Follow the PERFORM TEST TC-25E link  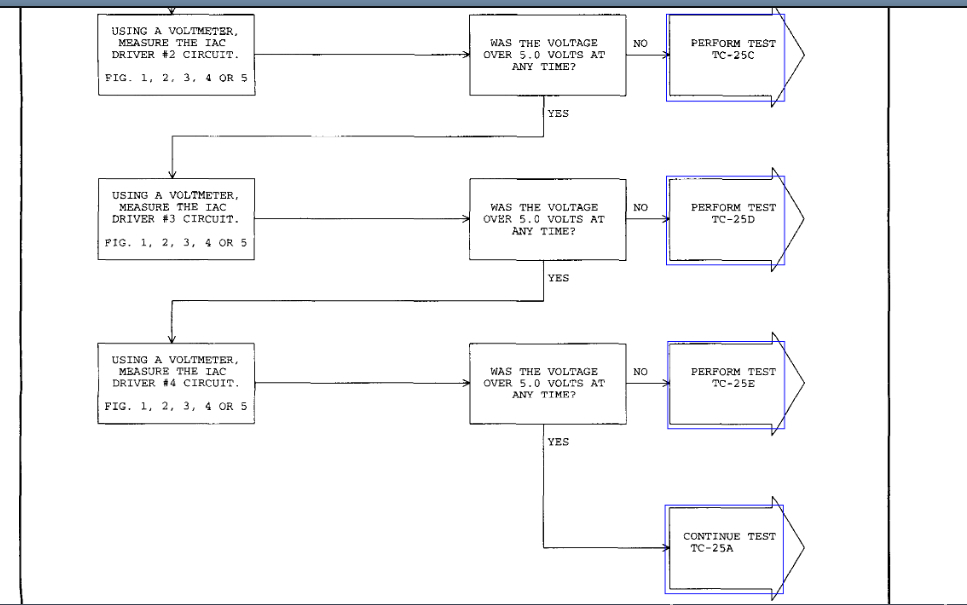click(726, 385)
